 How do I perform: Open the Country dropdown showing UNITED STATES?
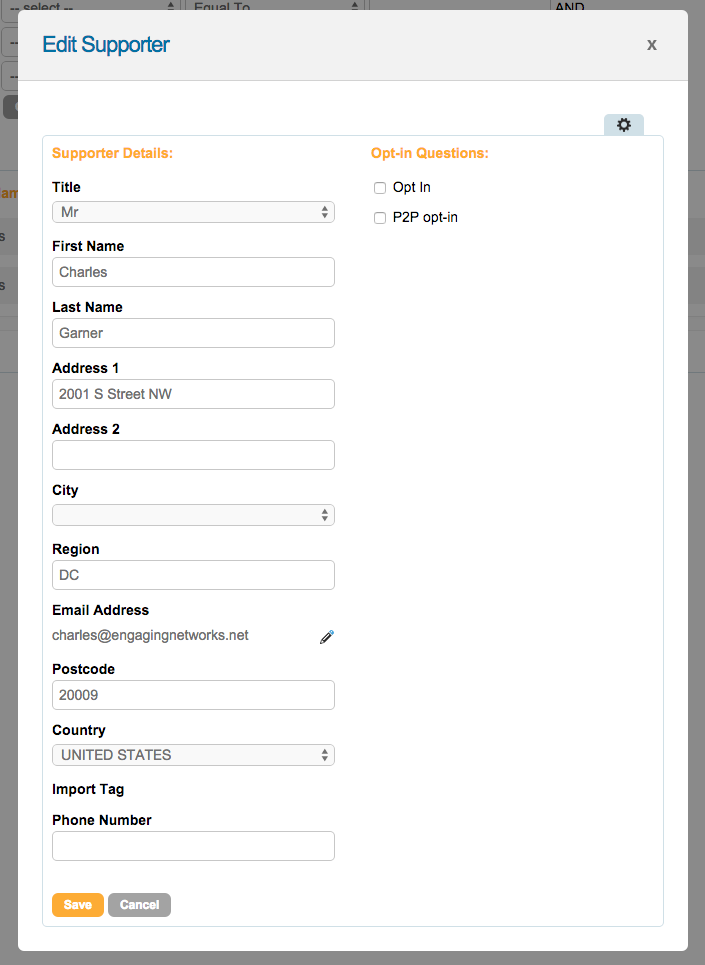coord(193,755)
